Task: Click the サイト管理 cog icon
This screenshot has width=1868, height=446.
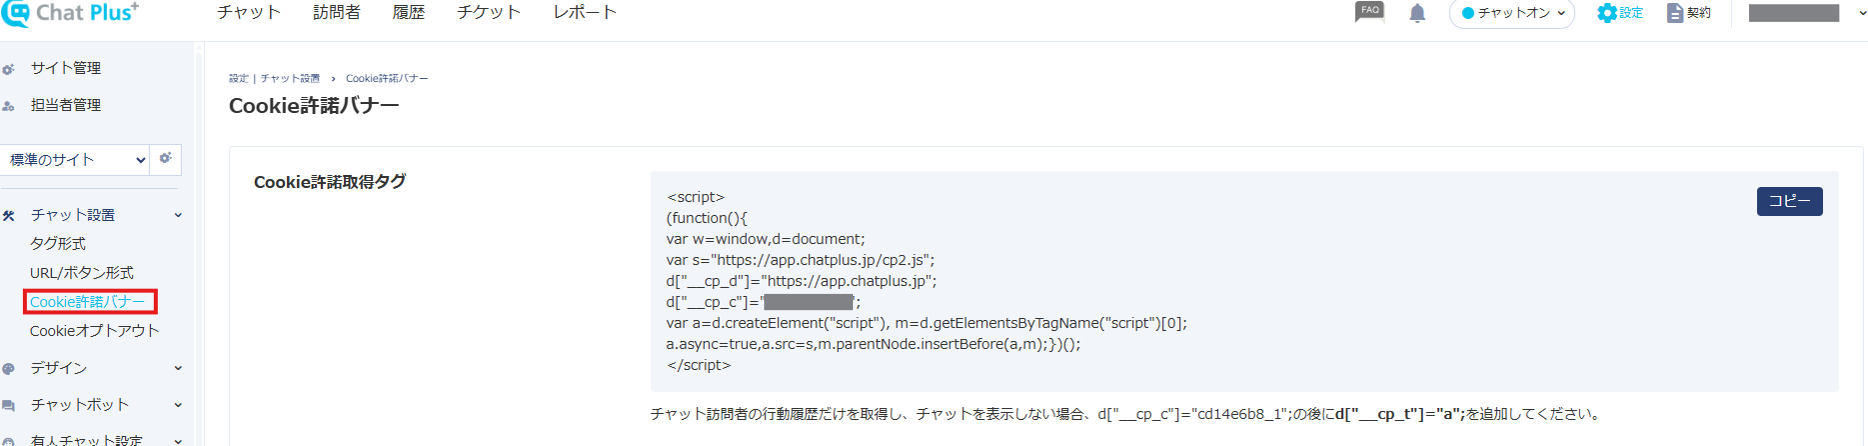Action: (8, 69)
